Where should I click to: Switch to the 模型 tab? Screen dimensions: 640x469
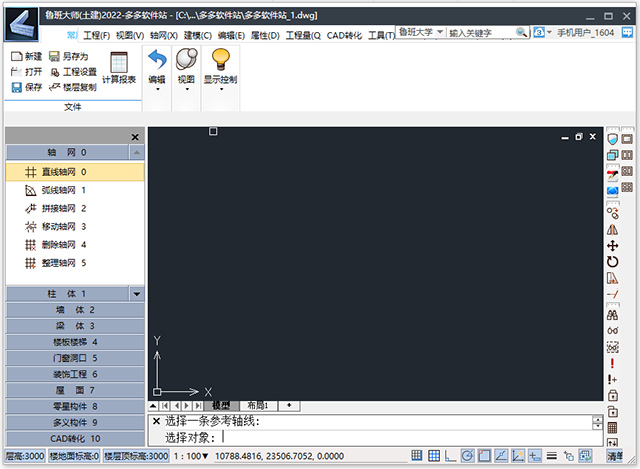pos(221,405)
